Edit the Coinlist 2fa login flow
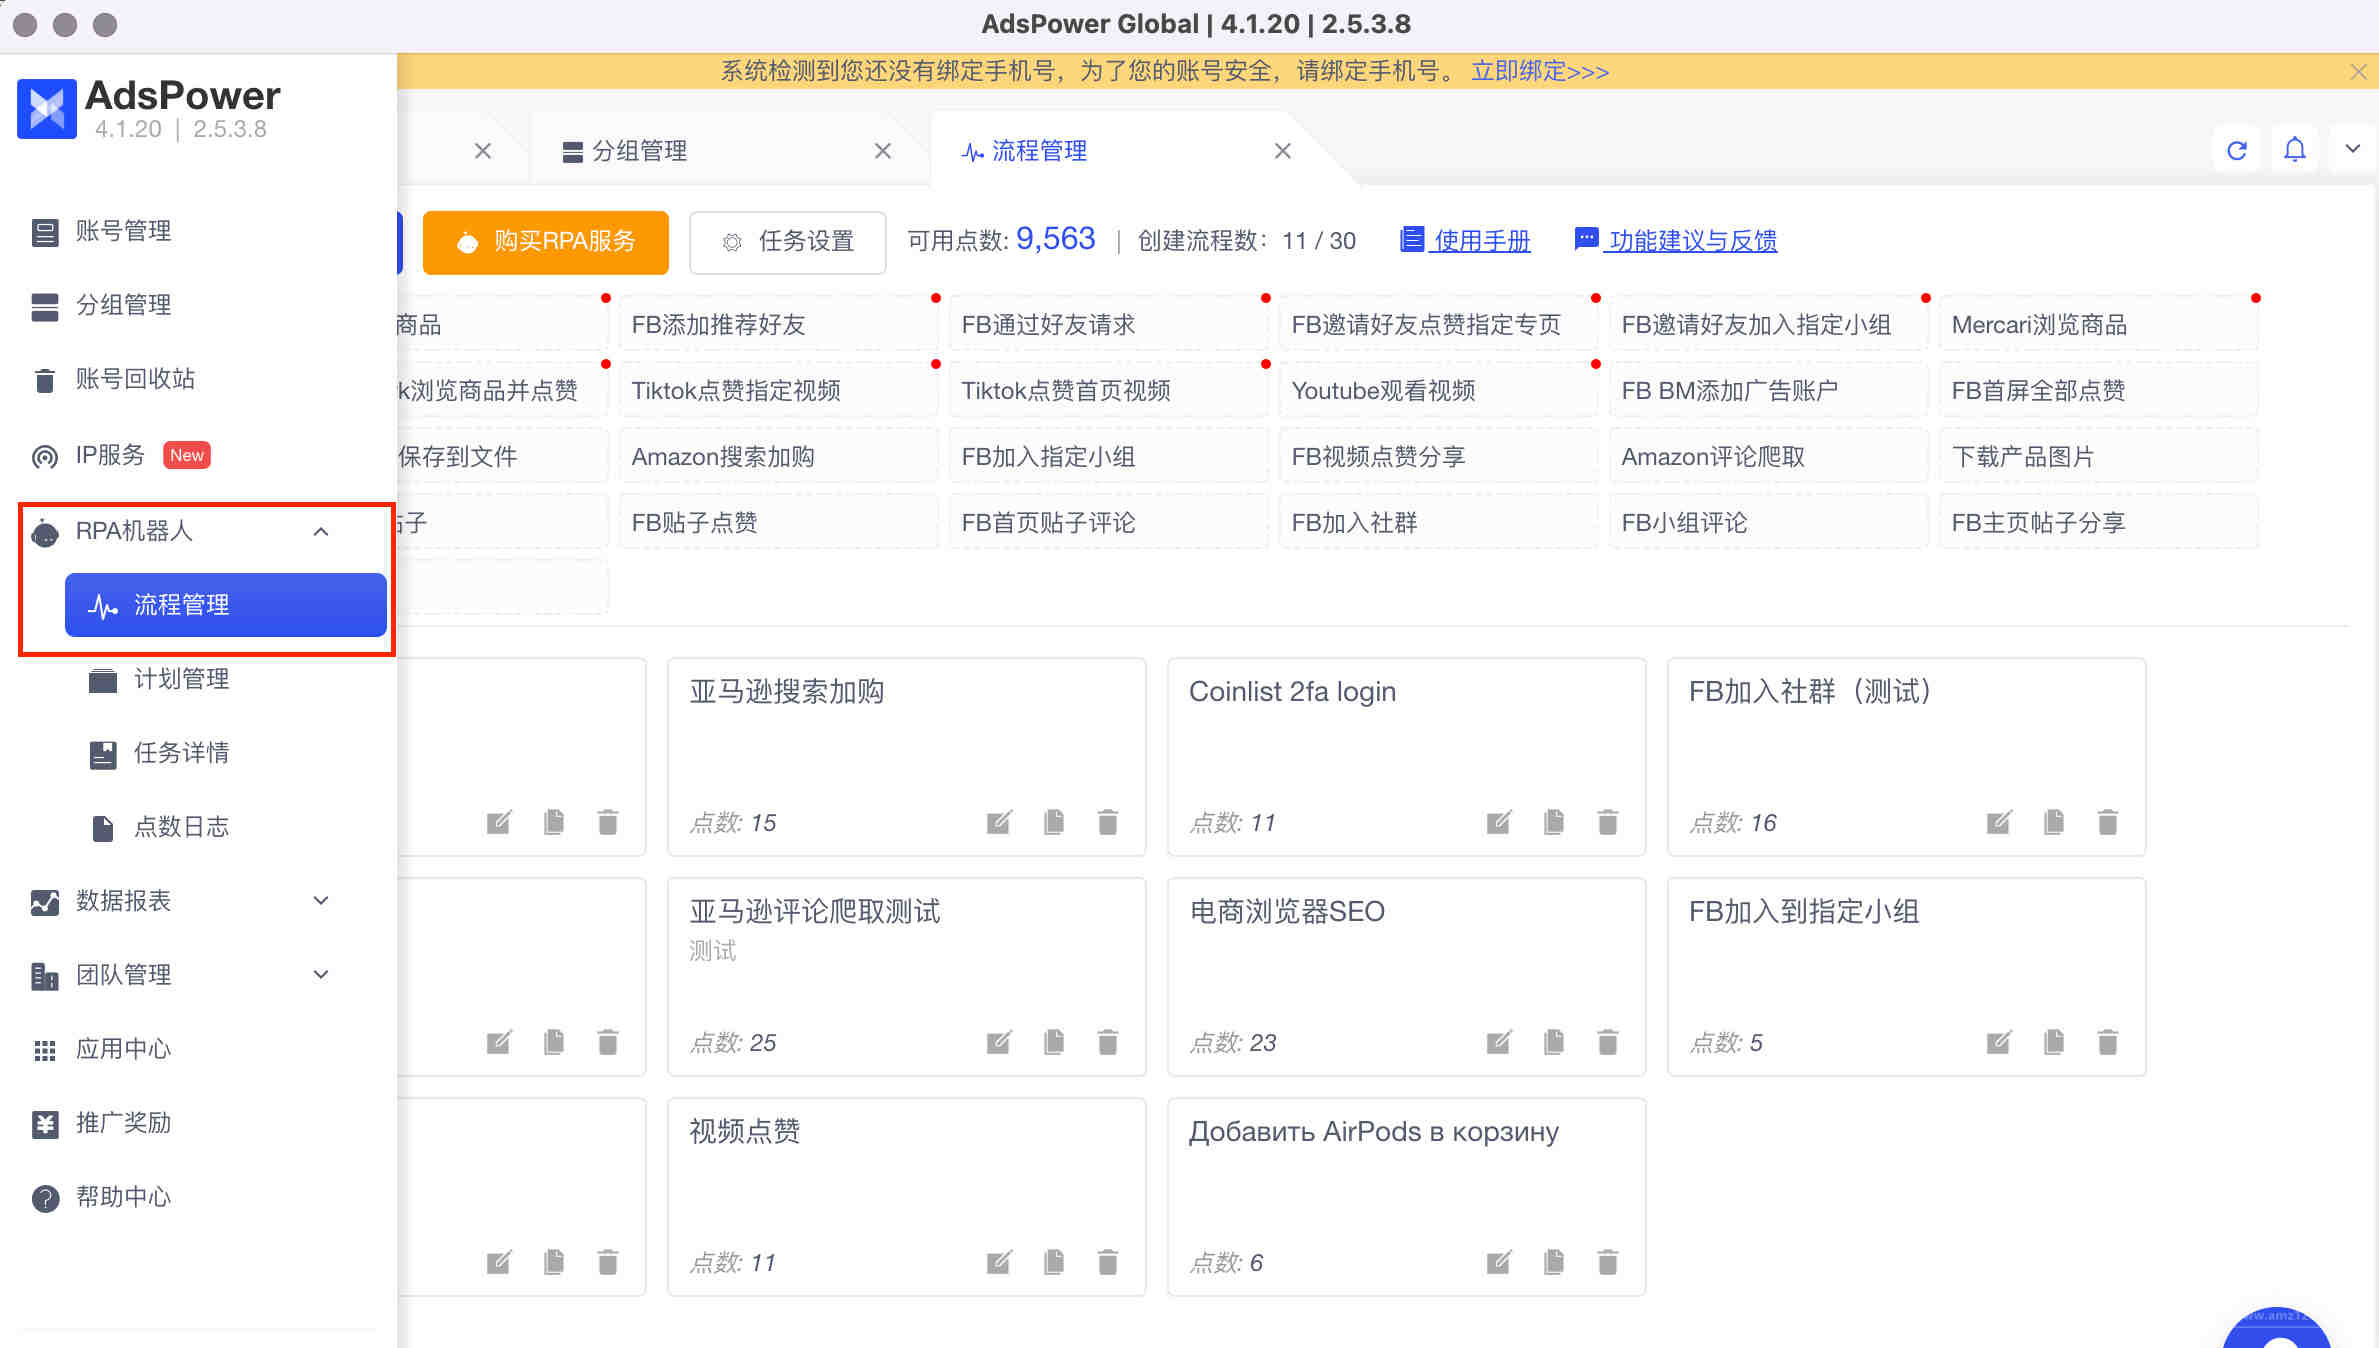This screenshot has width=2379, height=1348. (1498, 822)
